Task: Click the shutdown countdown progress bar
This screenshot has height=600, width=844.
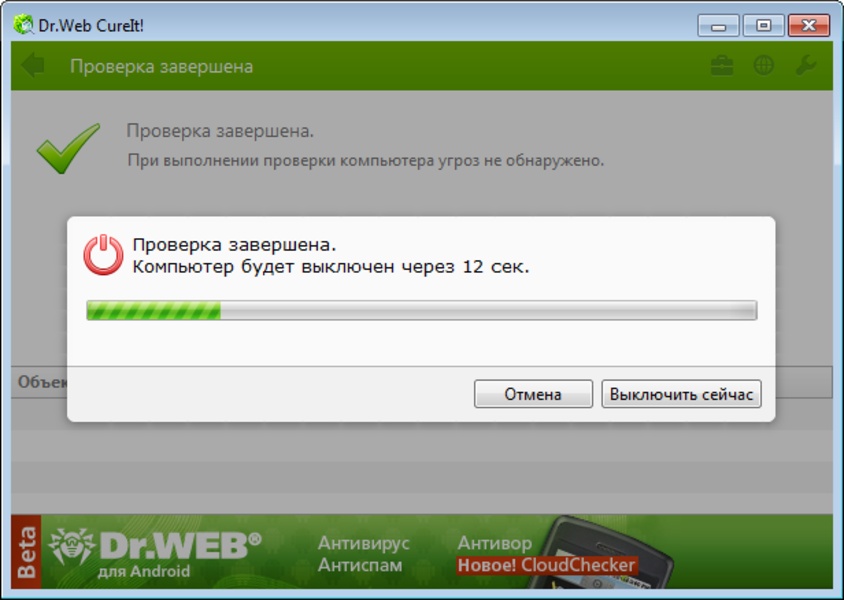Action: (422, 310)
